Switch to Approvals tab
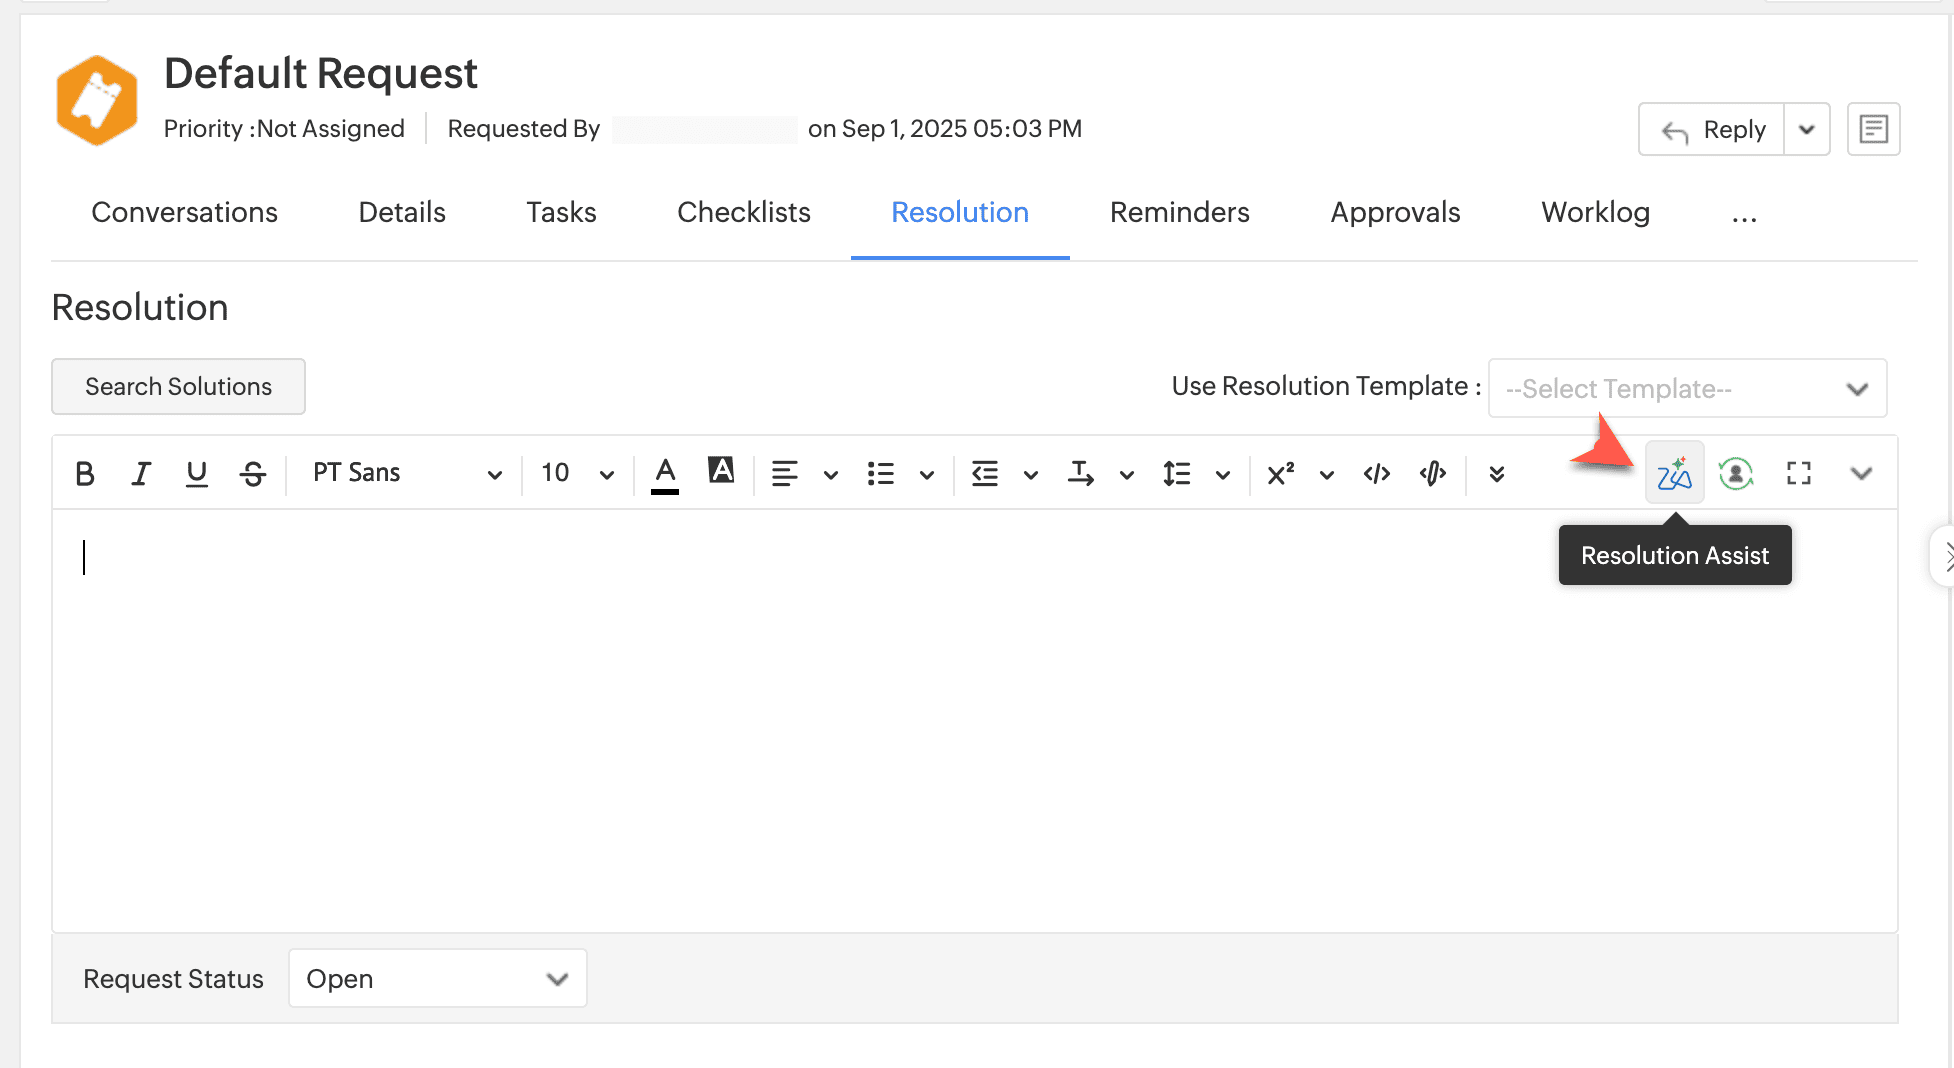Viewport: 1954px width, 1068px height. click(x=1395, y=212)
